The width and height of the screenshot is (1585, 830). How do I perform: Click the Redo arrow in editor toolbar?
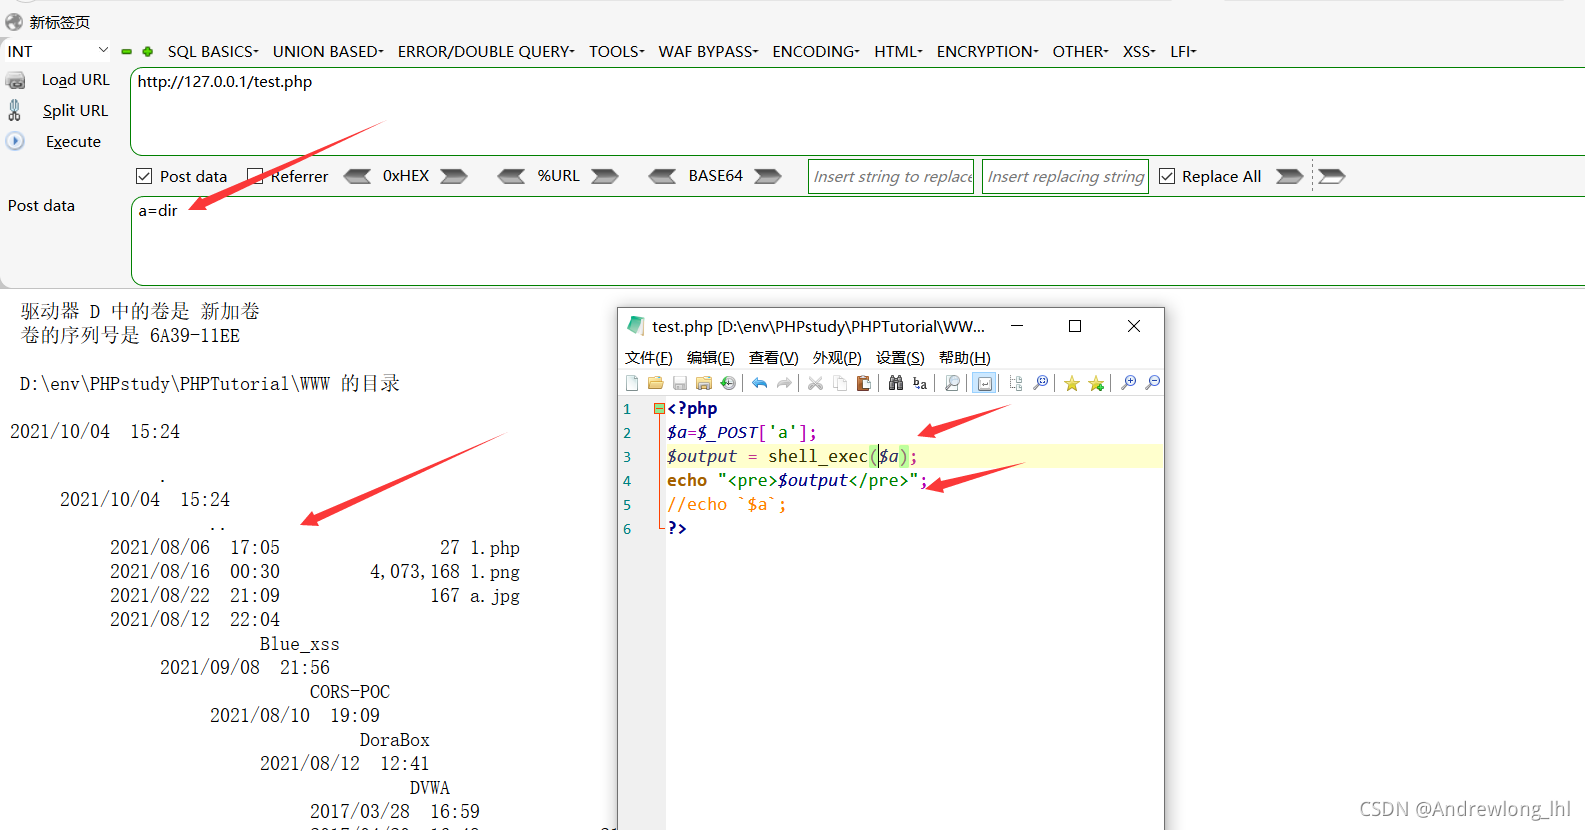[784, 383]
